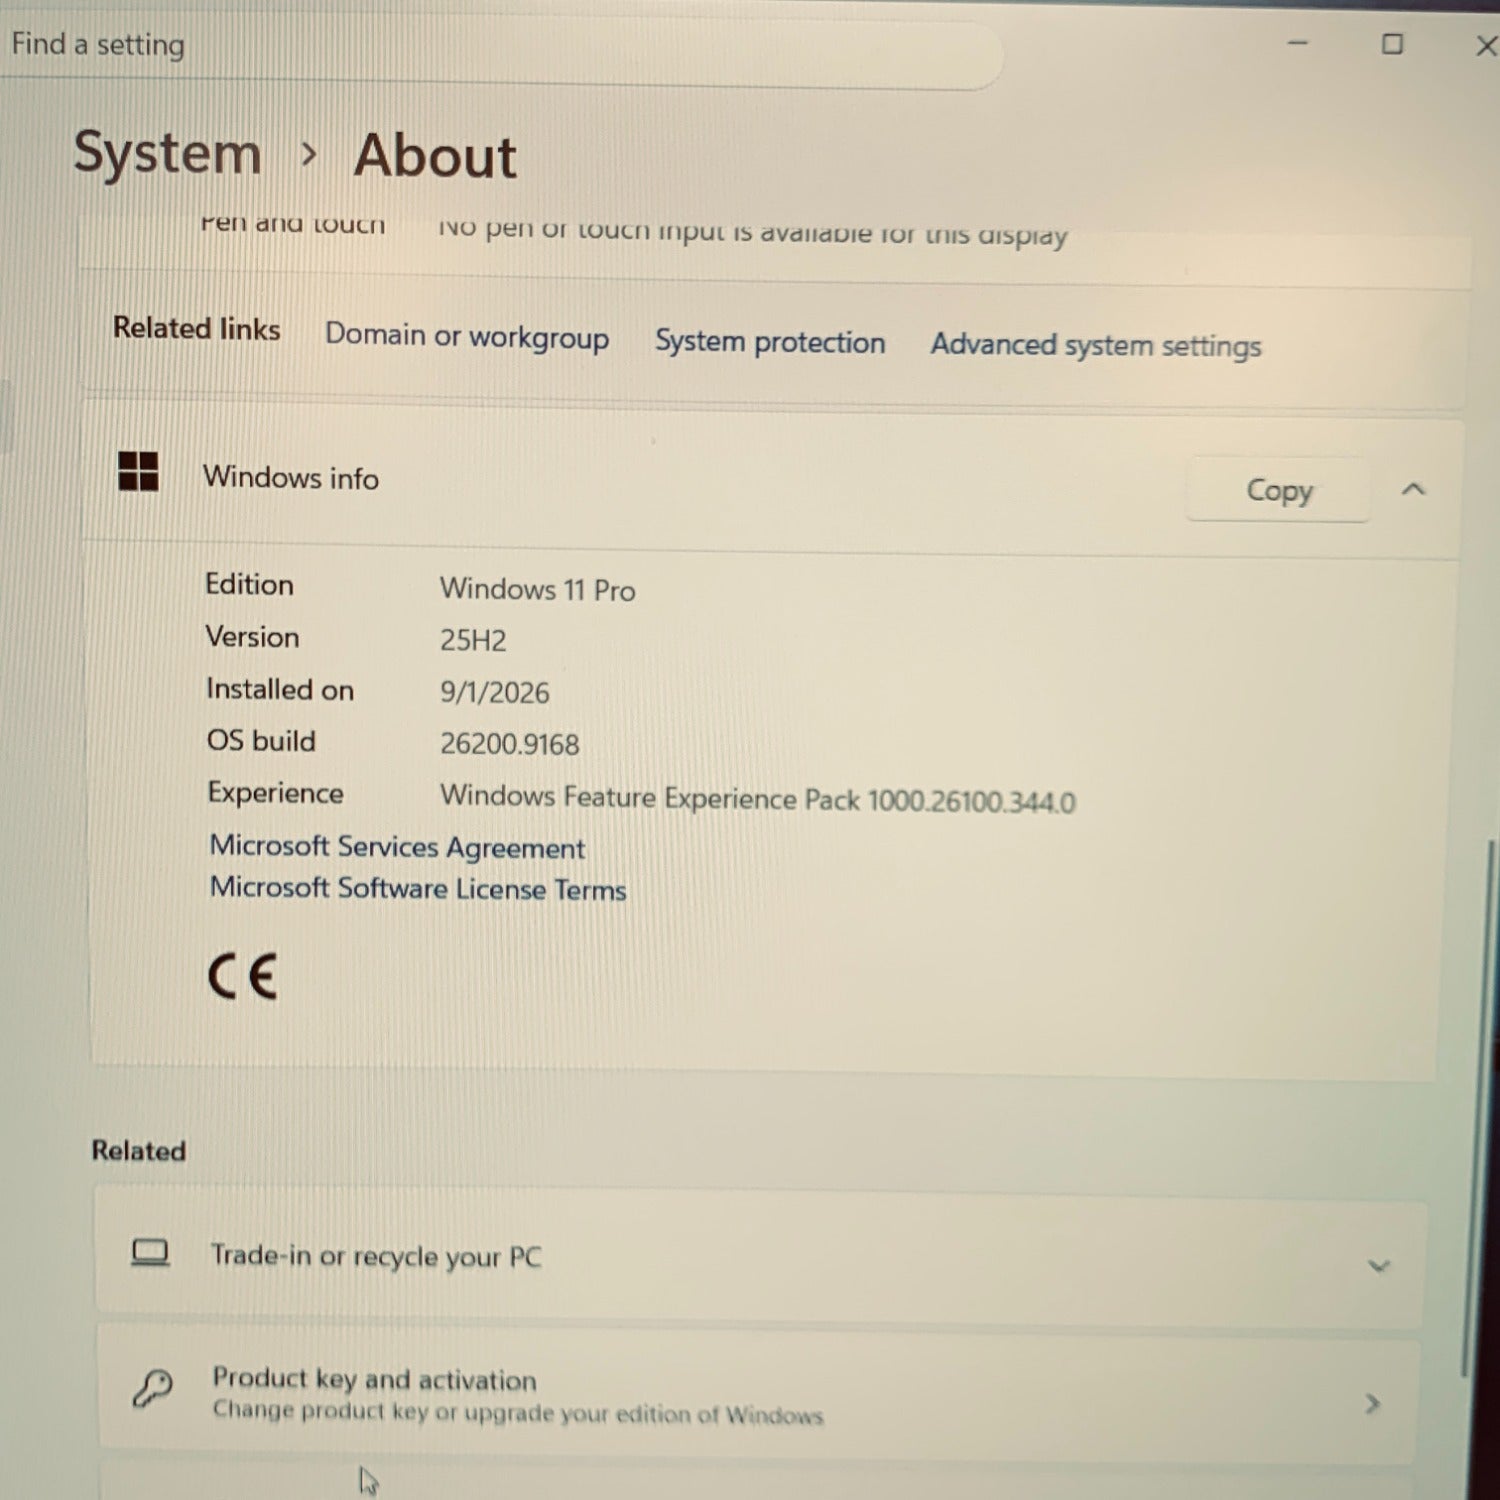Open Domain or workgroup link
1500x1500 pixels.
point(467,336)
